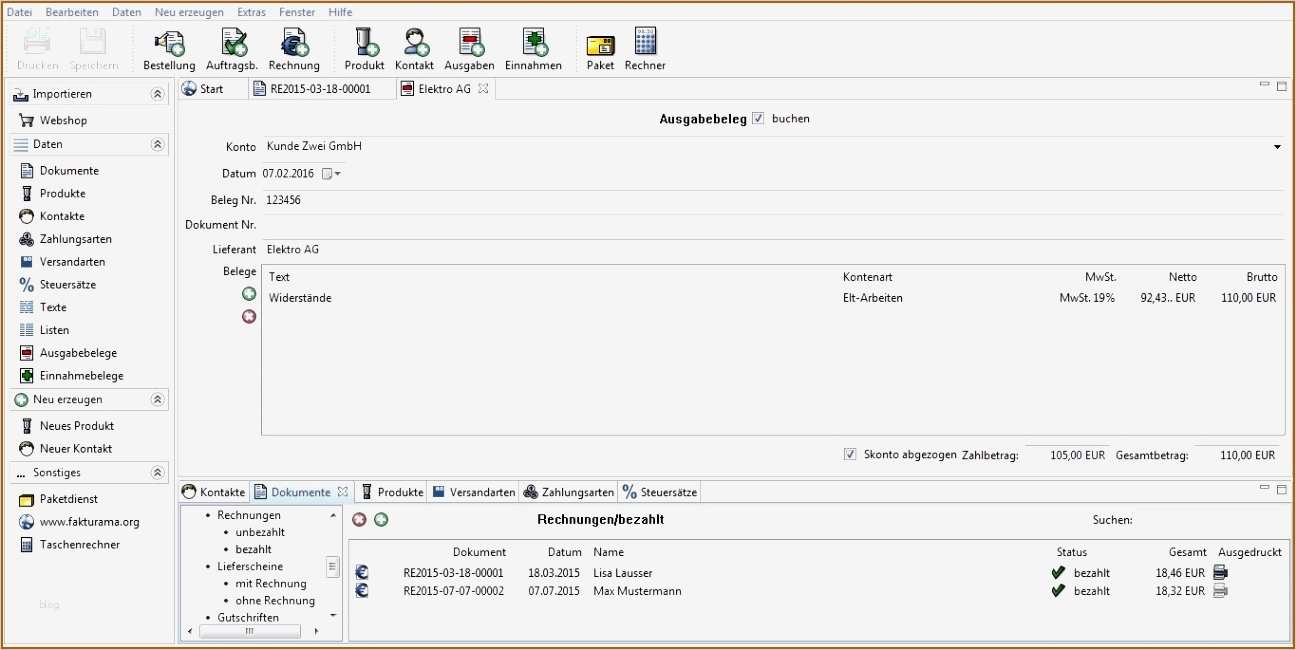
Task: Open the Datum calendar dropdown
Action: [x=334, y=173]
